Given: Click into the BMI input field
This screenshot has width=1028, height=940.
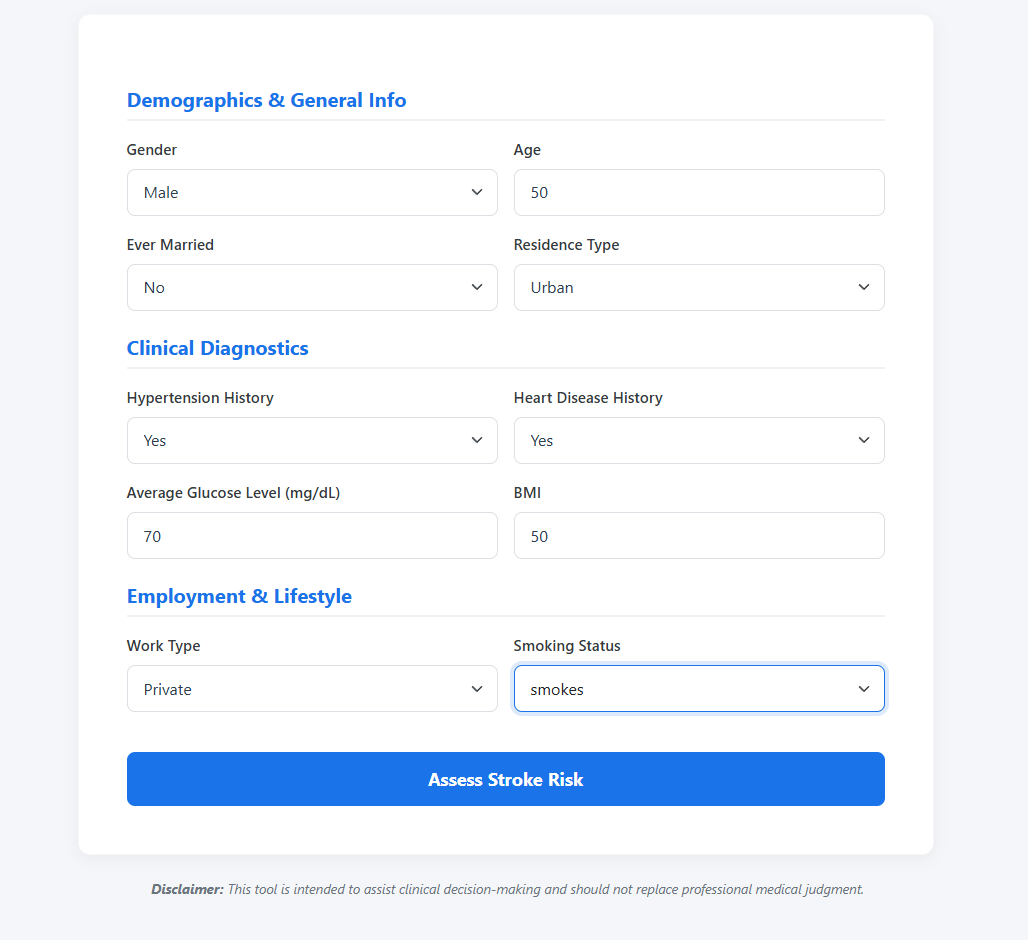Looking at the screenshot, I should click(699, 536).
